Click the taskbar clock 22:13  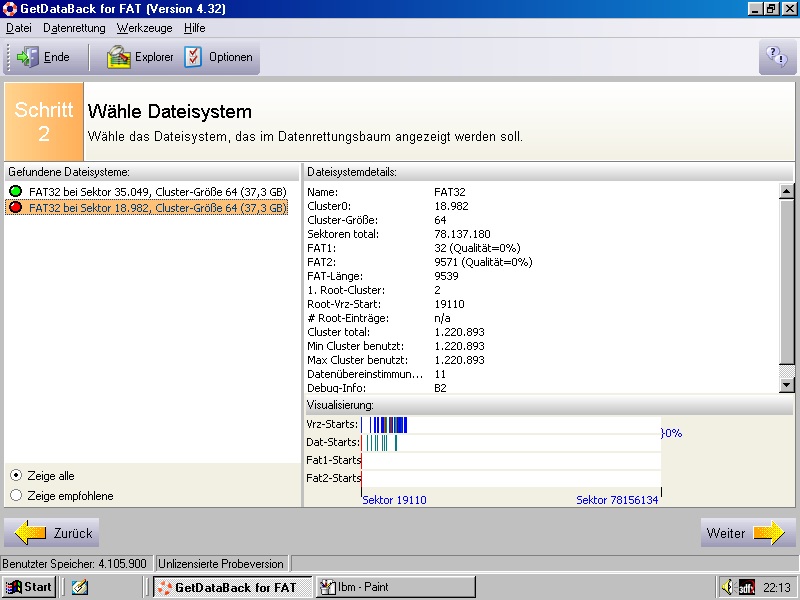[777, 587]
